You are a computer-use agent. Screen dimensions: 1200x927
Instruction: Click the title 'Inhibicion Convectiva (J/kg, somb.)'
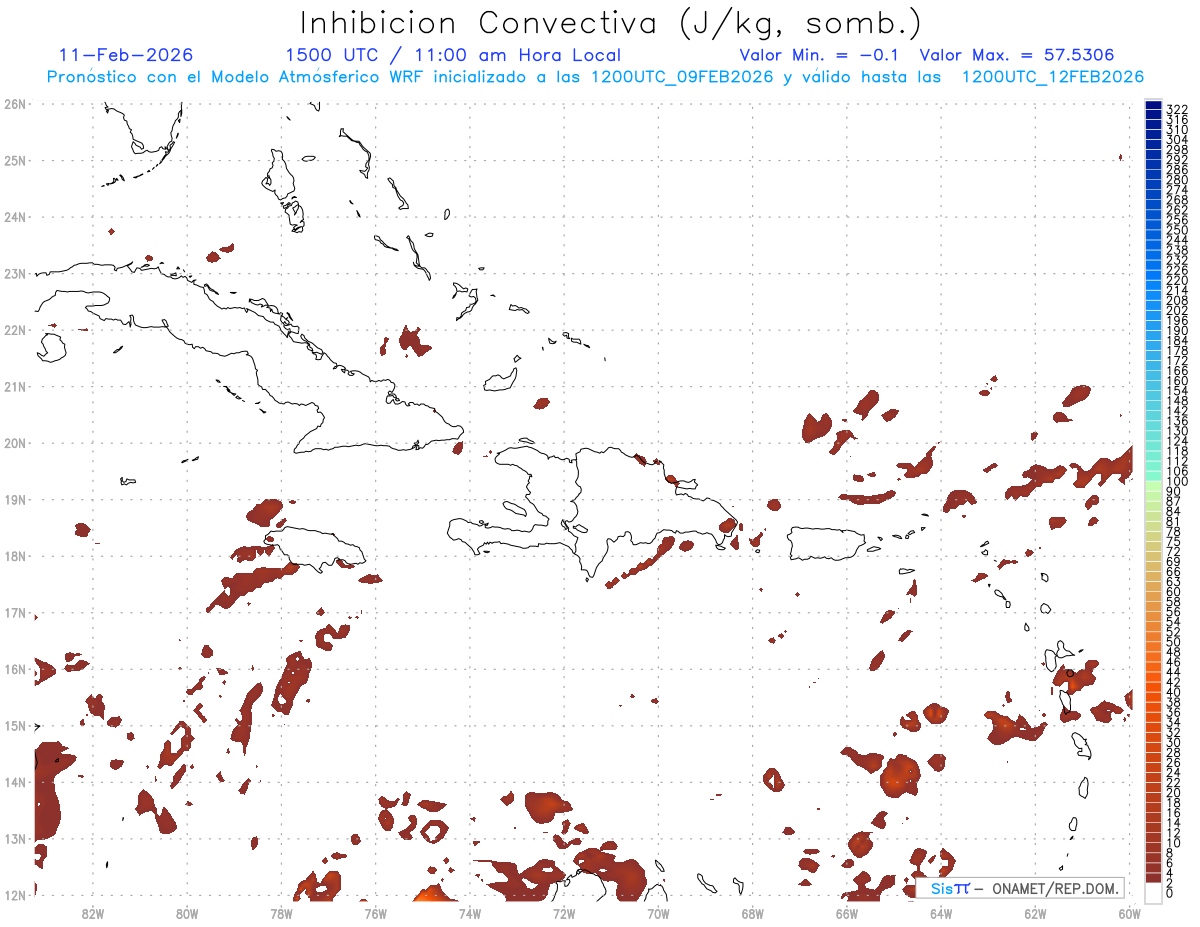pos(611,24)
